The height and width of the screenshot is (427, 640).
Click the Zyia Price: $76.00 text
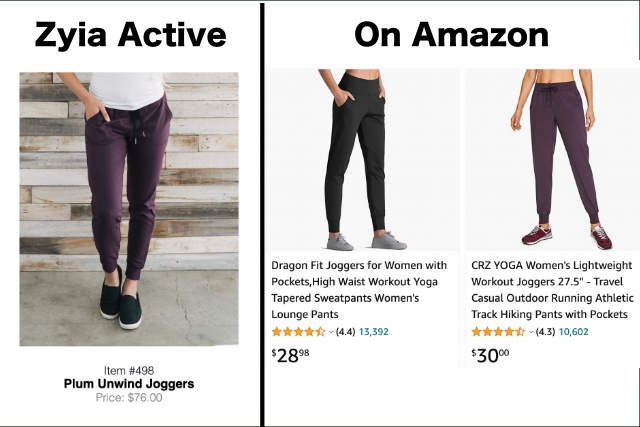point(129,397)
